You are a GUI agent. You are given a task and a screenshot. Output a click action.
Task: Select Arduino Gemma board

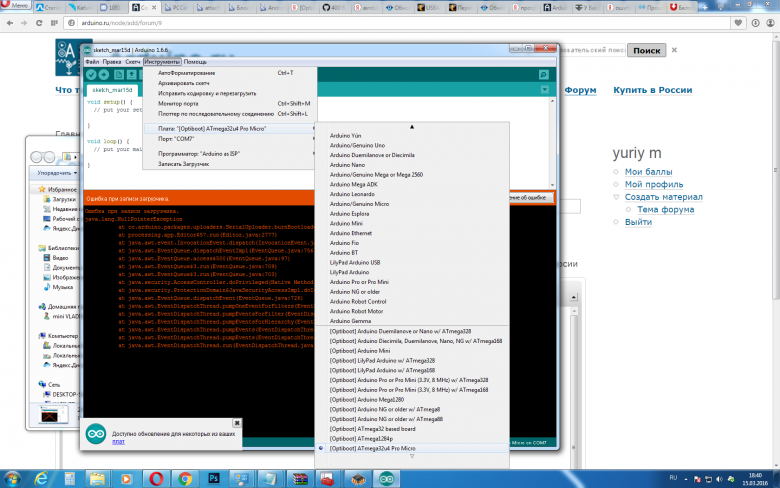[412, 321]
